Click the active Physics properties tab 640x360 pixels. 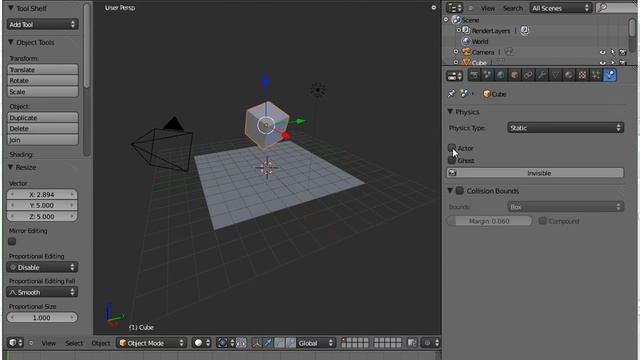tap(610, 75)
